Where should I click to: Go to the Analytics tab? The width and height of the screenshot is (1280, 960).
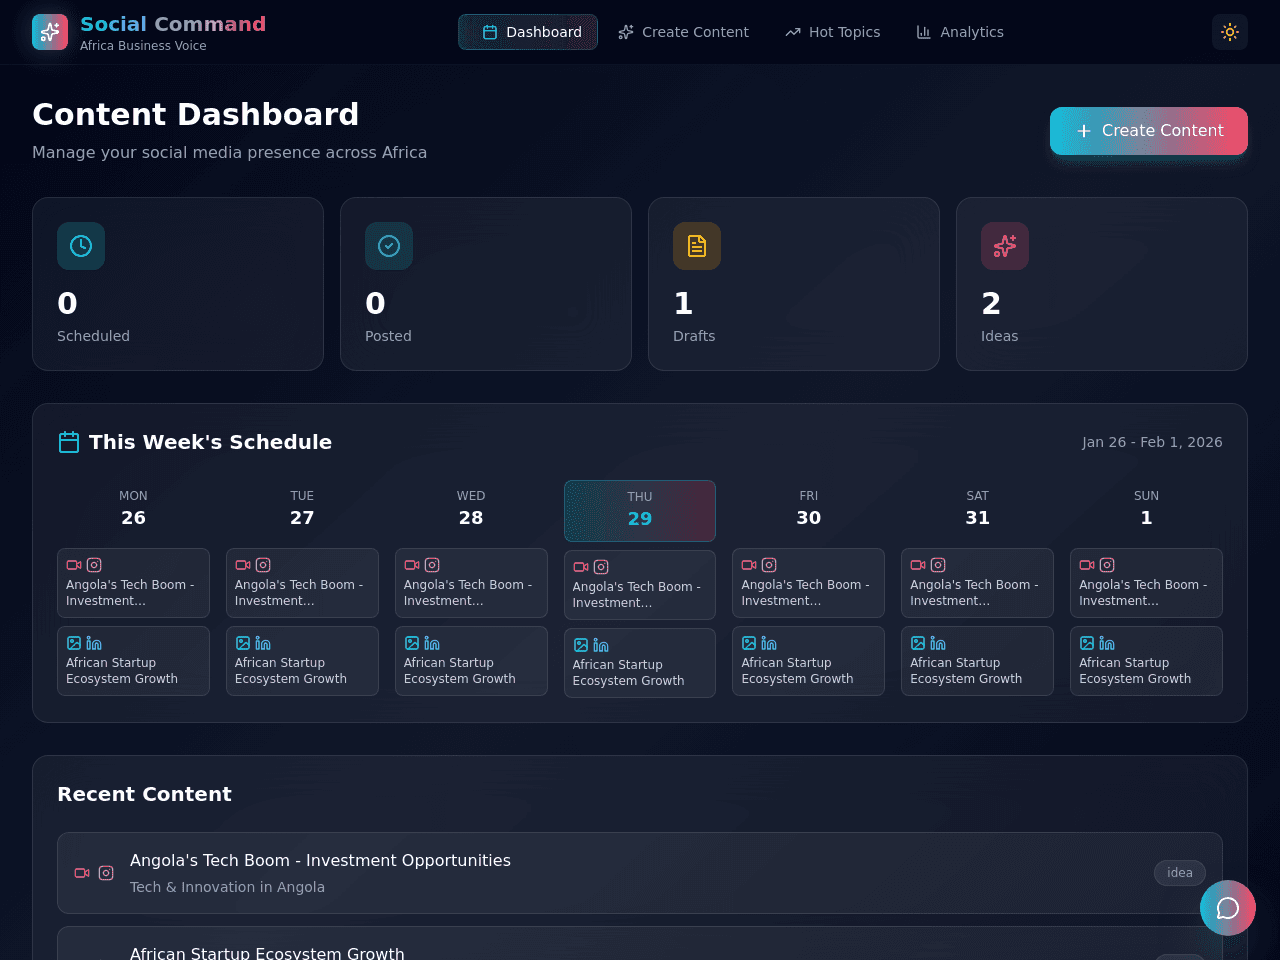point(960,32)
